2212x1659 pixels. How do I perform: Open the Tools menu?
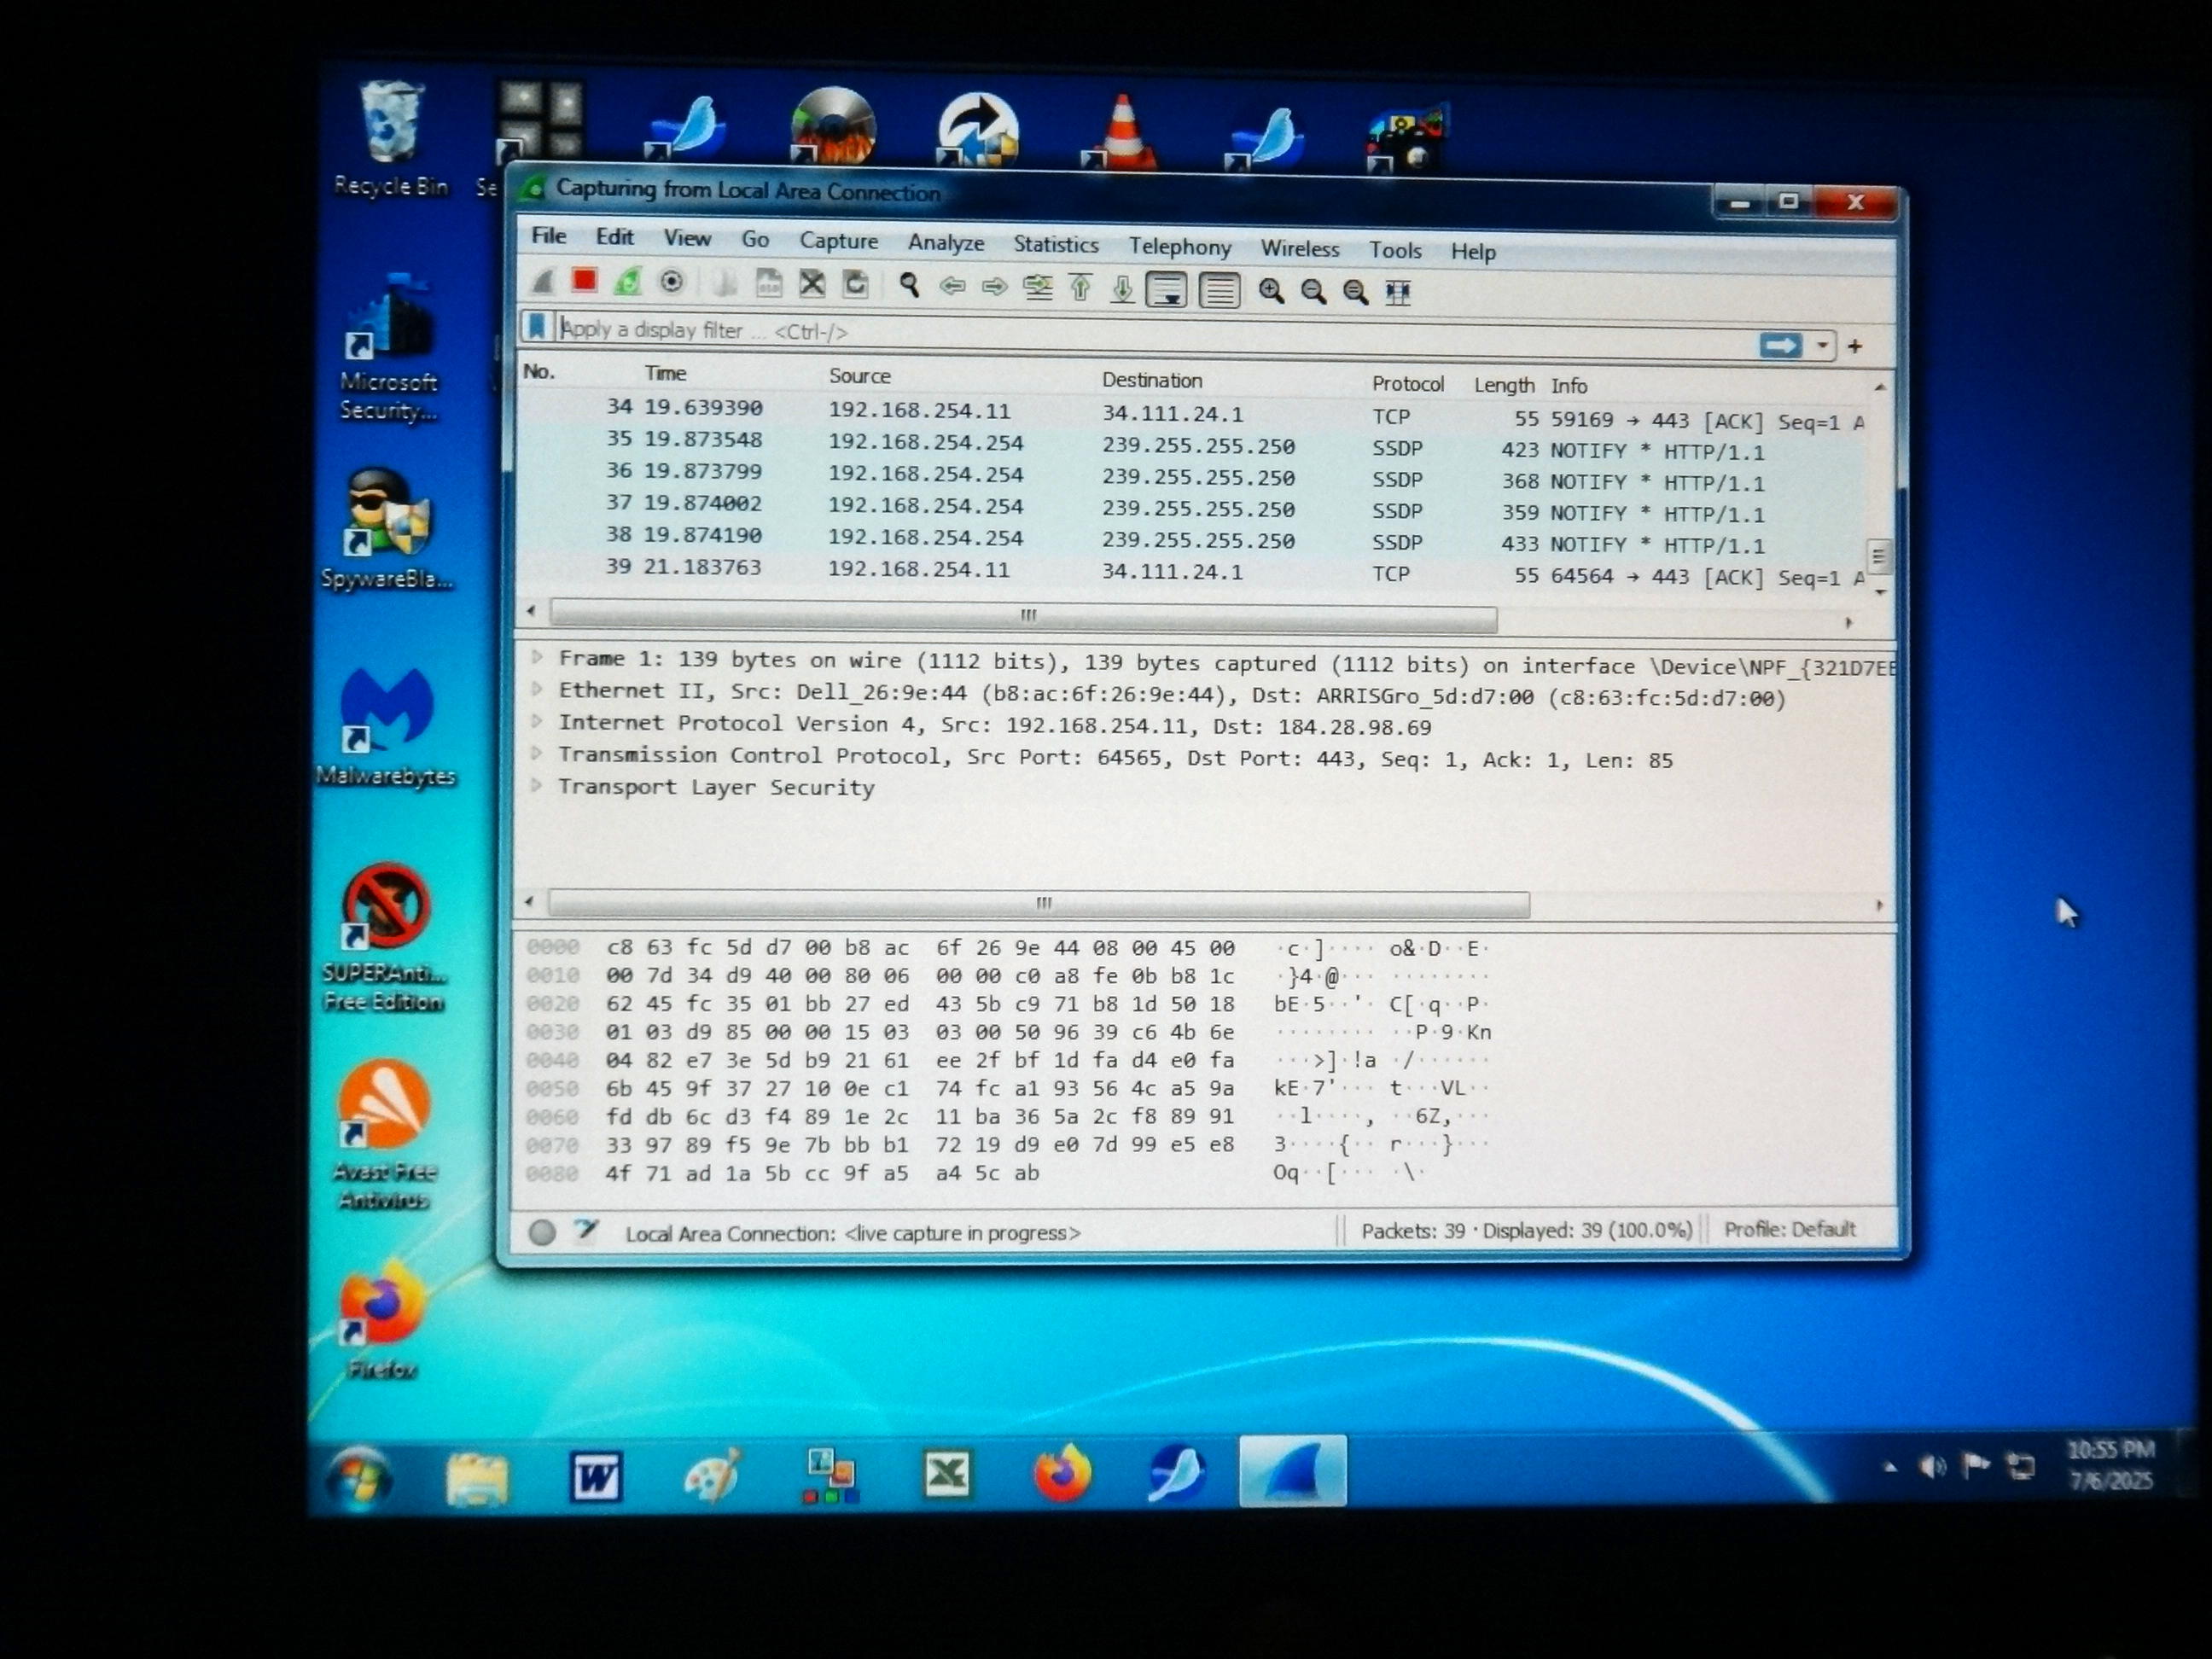[x=1395, y=250]
